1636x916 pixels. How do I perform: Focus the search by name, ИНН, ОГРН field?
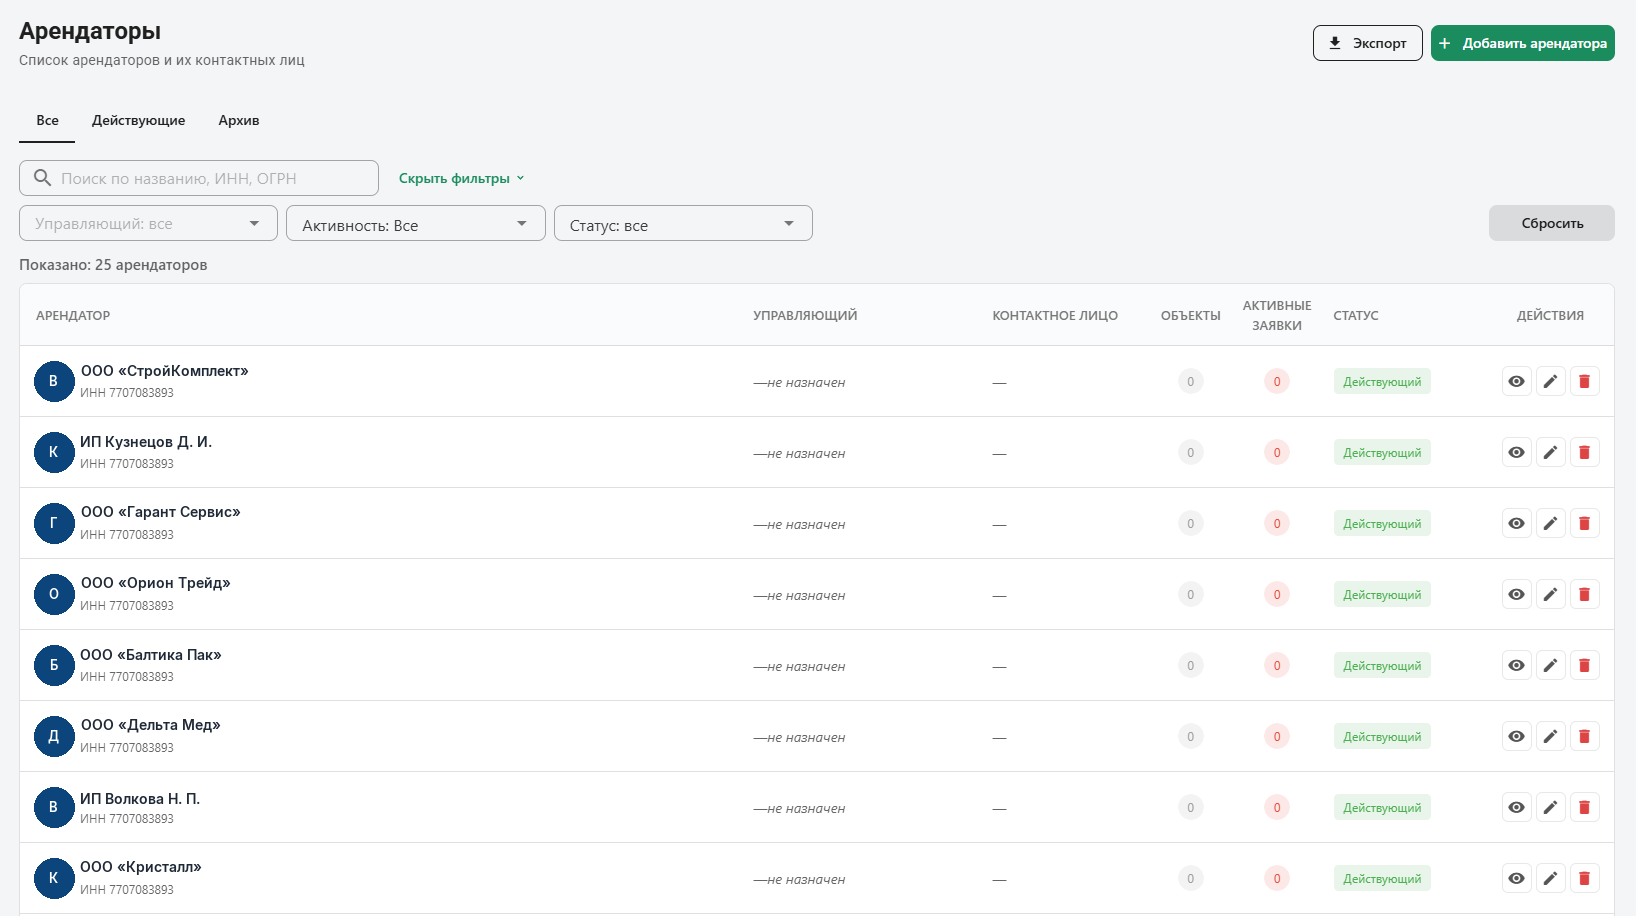pyautogui.click(x=199, y=178)
